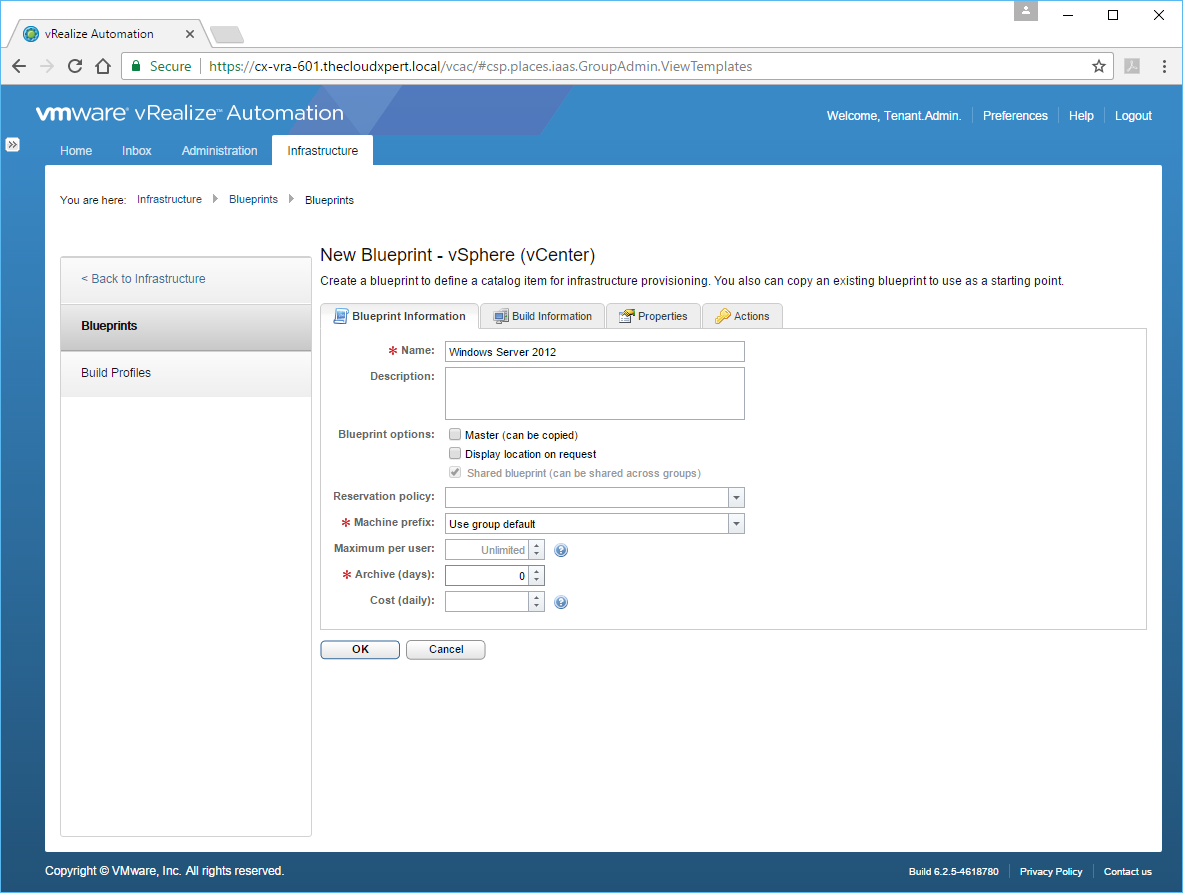Viewport: 1183px width, 893px height.
Task: Go to browser home page icon
Action: point(102,66)
